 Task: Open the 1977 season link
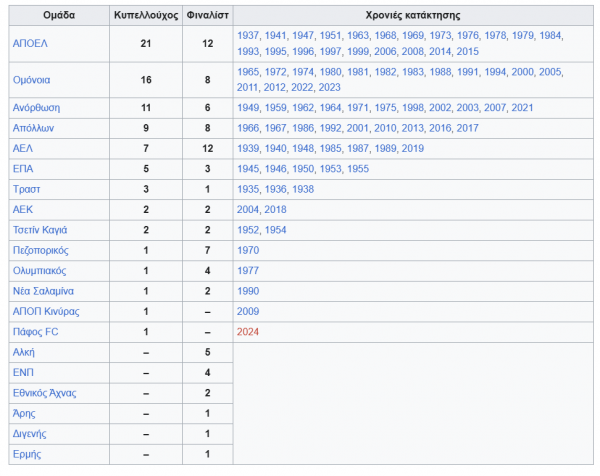(248, 271)
